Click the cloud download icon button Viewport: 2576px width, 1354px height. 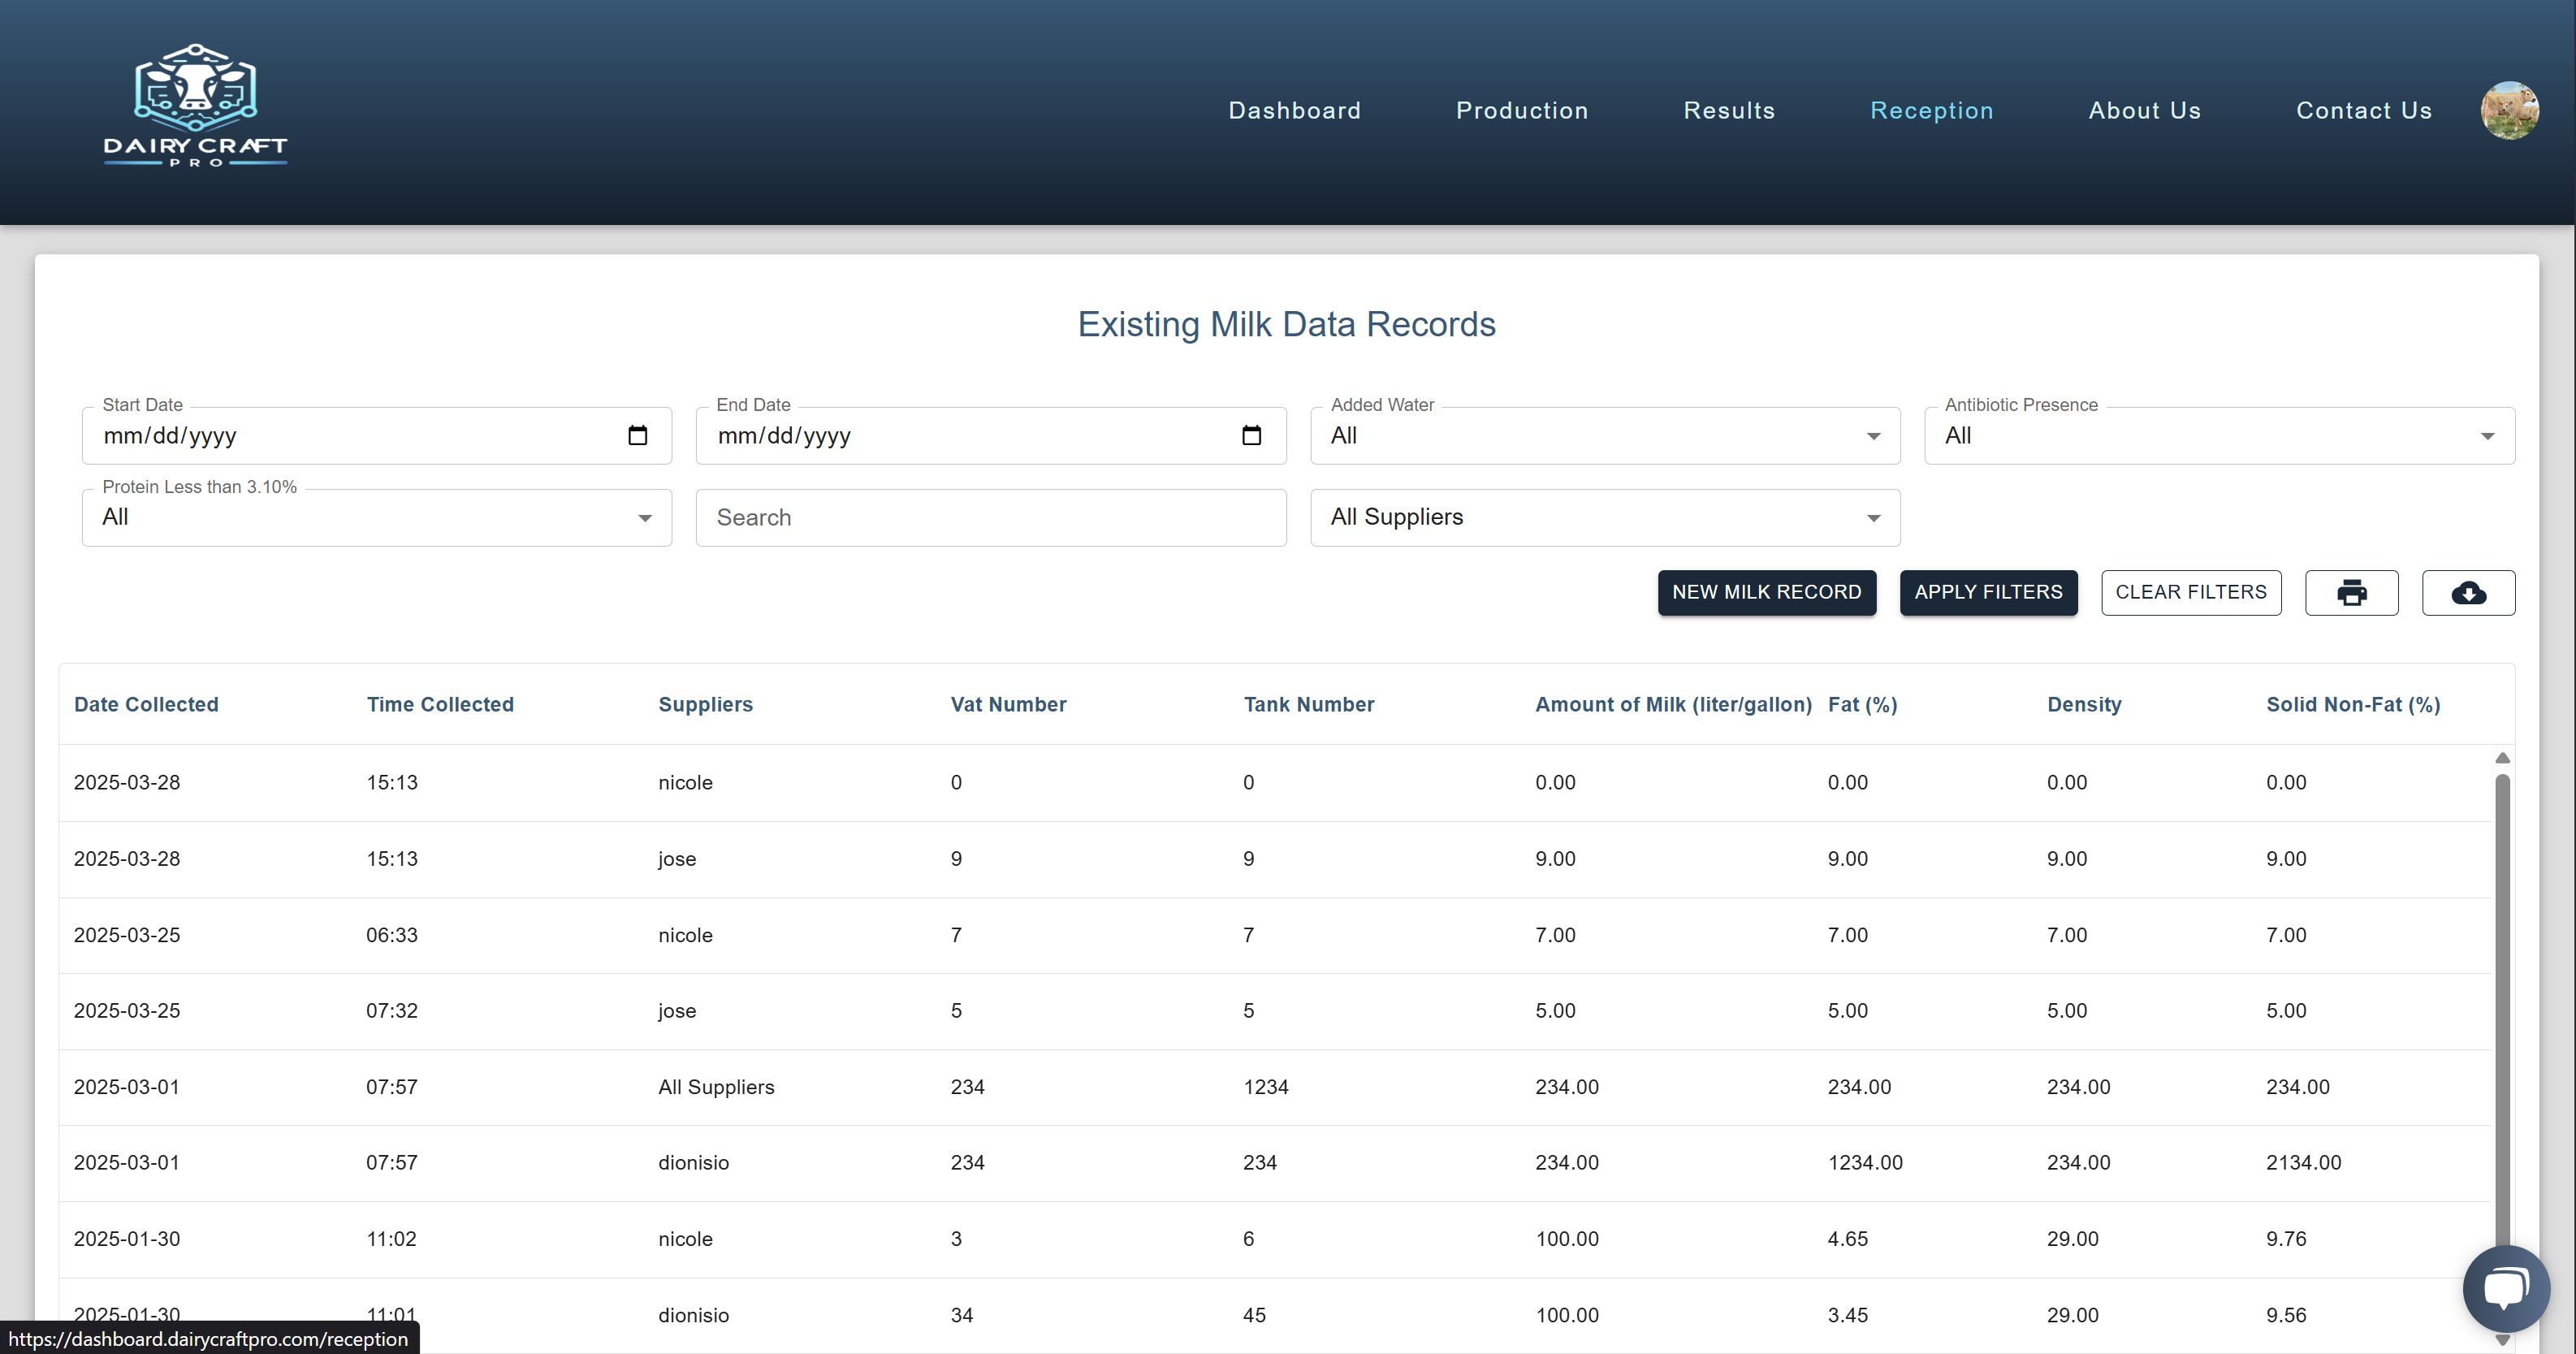2467,593
